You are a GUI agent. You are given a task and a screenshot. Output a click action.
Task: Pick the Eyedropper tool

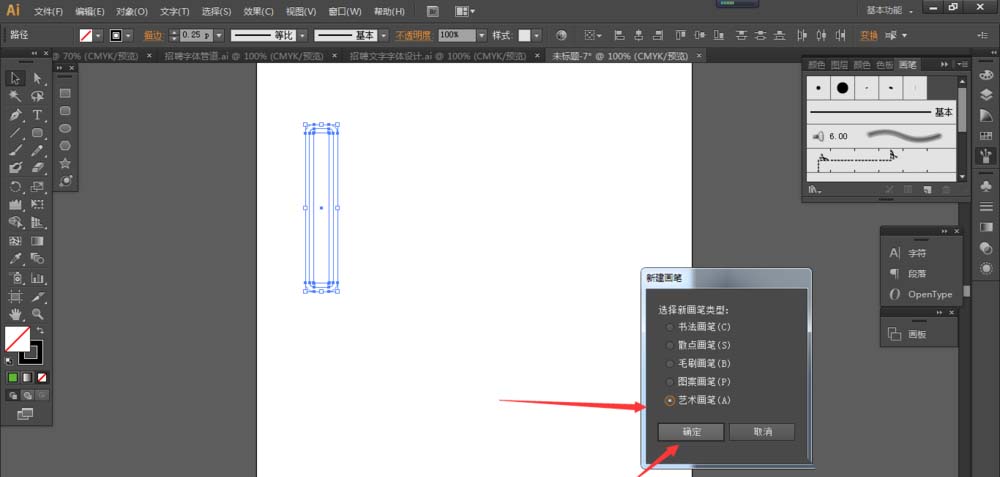(x=15, y=259)
